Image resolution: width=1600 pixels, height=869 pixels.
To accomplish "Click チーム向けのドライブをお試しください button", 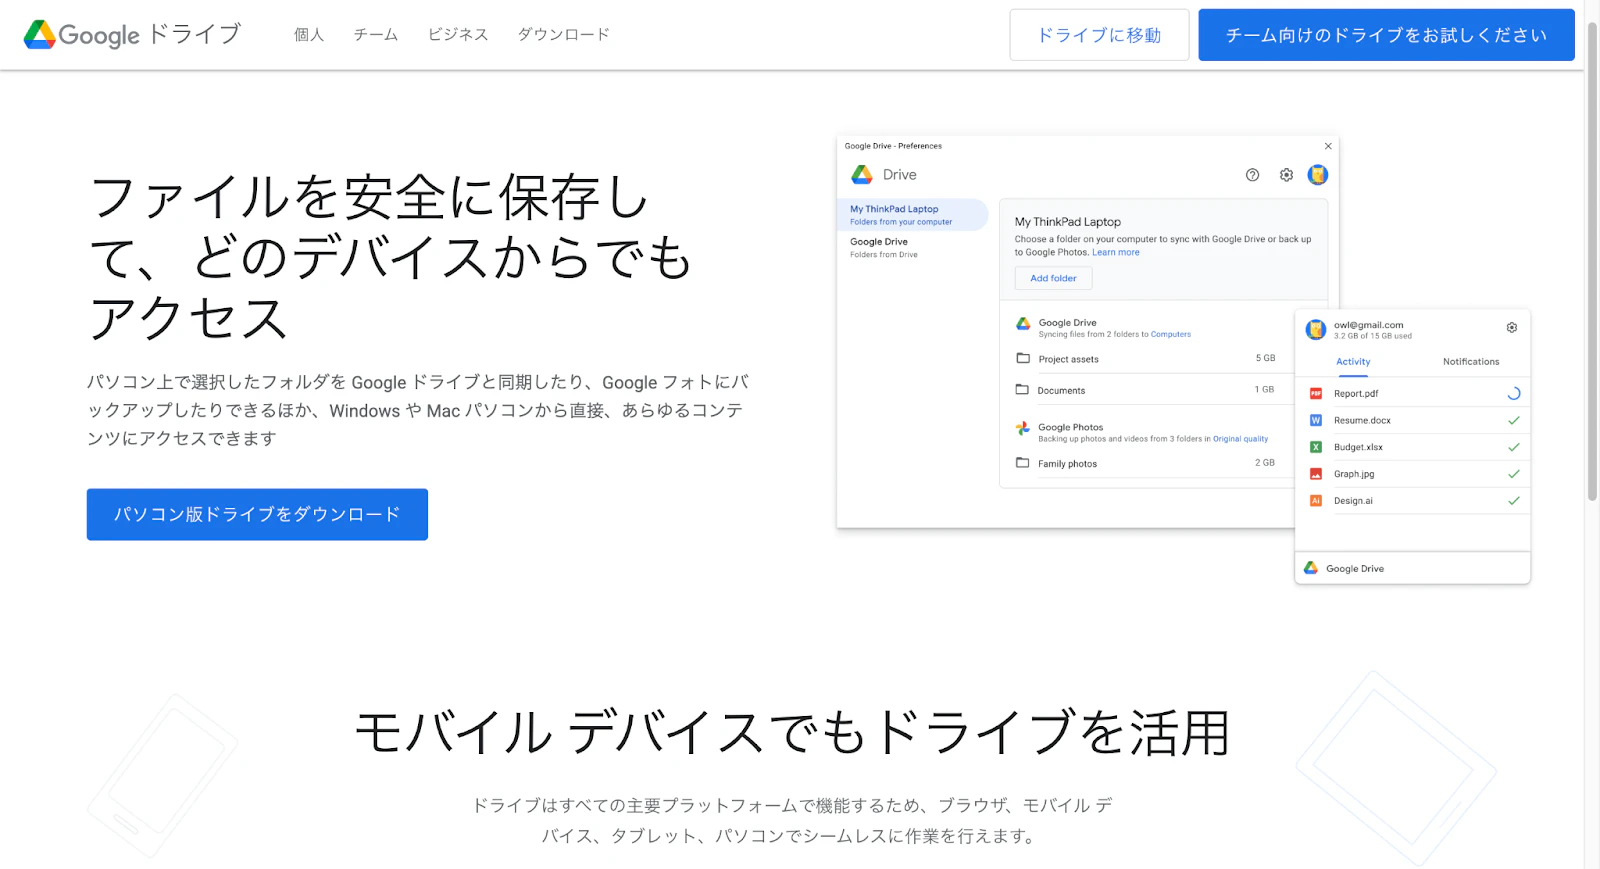I will pyautogui.click(x=1386, y=35).
